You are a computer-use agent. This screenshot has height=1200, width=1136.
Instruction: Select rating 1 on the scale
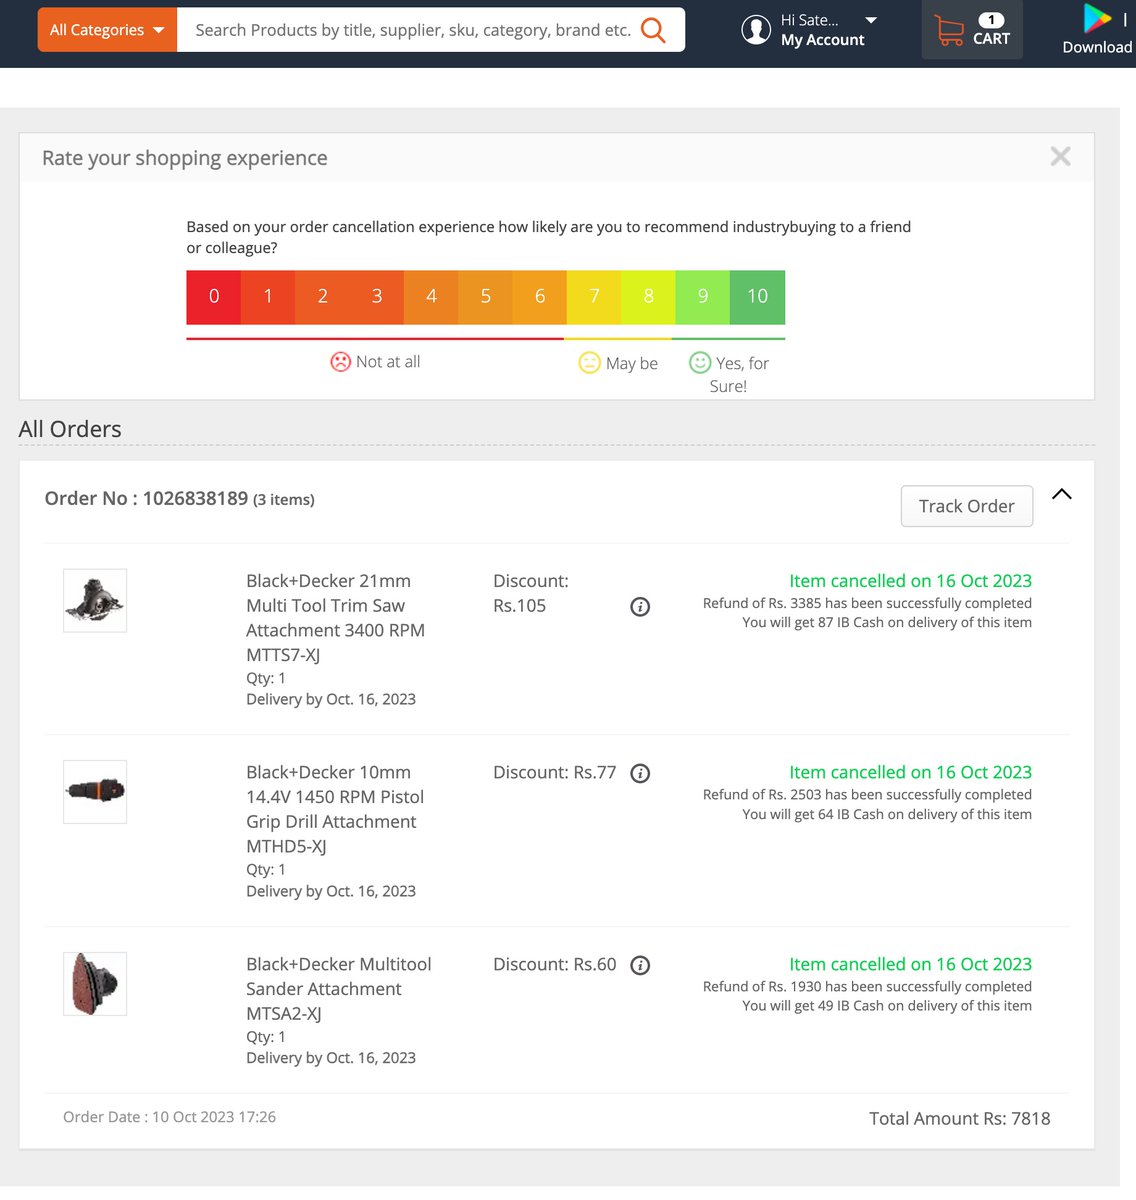point(268,297)
